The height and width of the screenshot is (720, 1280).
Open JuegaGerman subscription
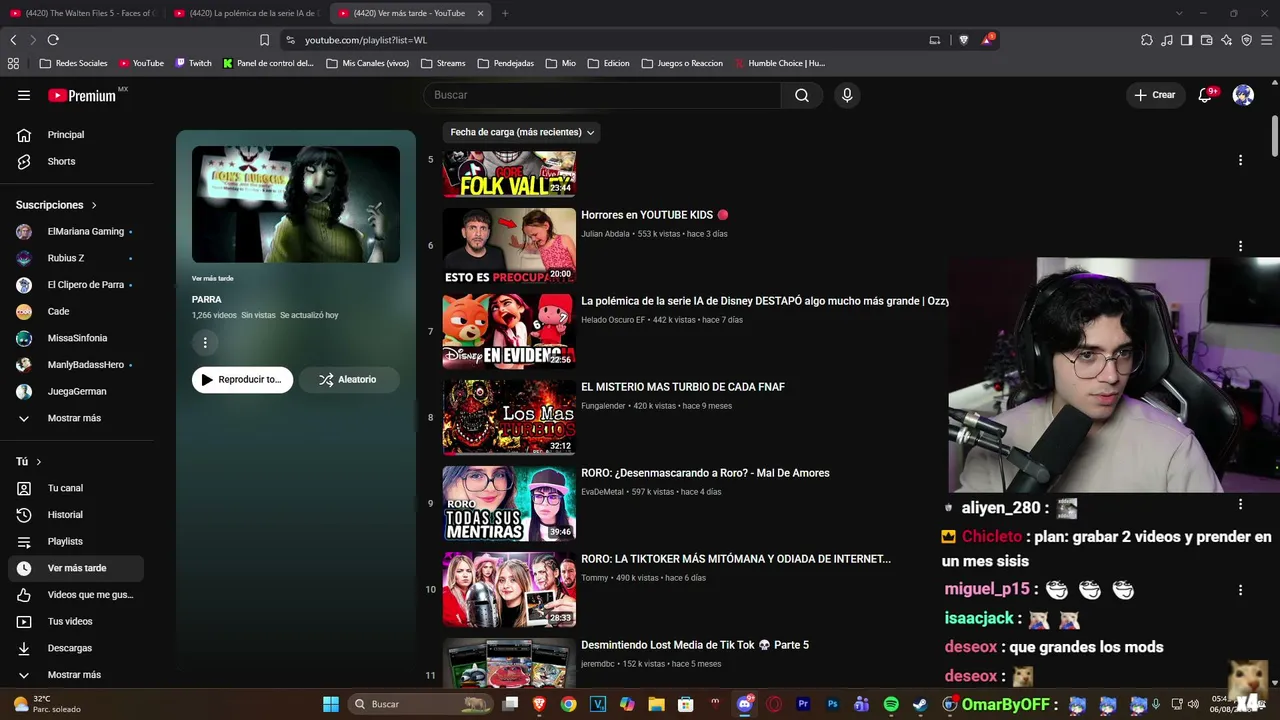click(77, 391)
